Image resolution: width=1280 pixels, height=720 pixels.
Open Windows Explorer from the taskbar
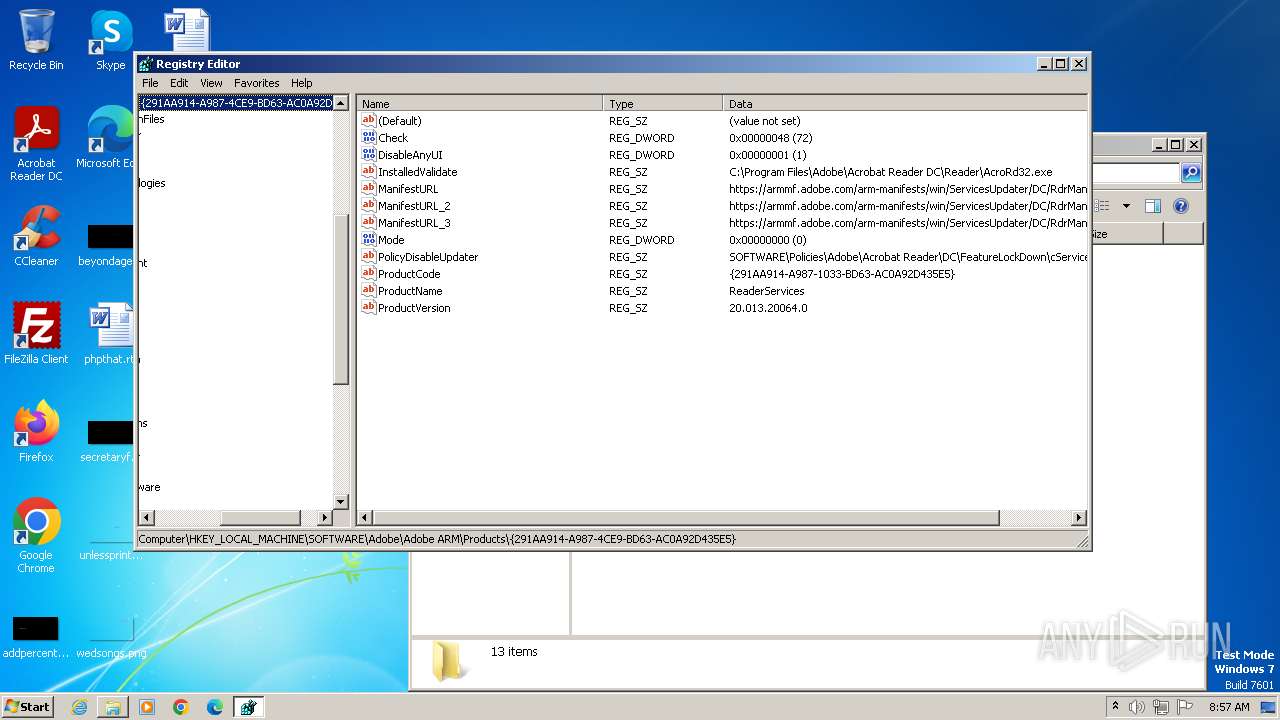(113, 707)
